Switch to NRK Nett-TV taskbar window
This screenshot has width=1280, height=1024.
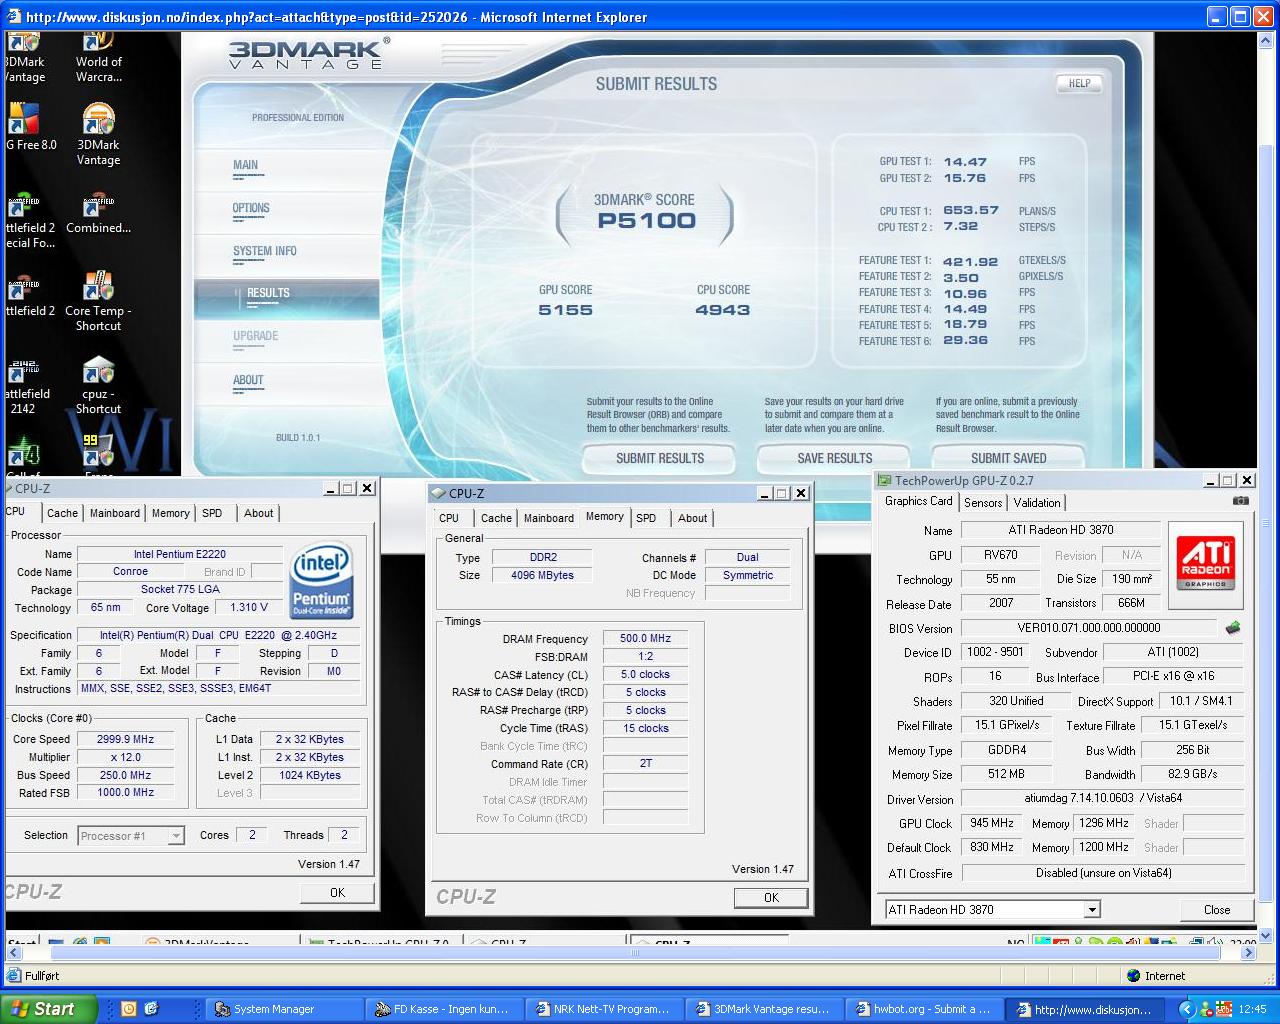[603, 1009]
